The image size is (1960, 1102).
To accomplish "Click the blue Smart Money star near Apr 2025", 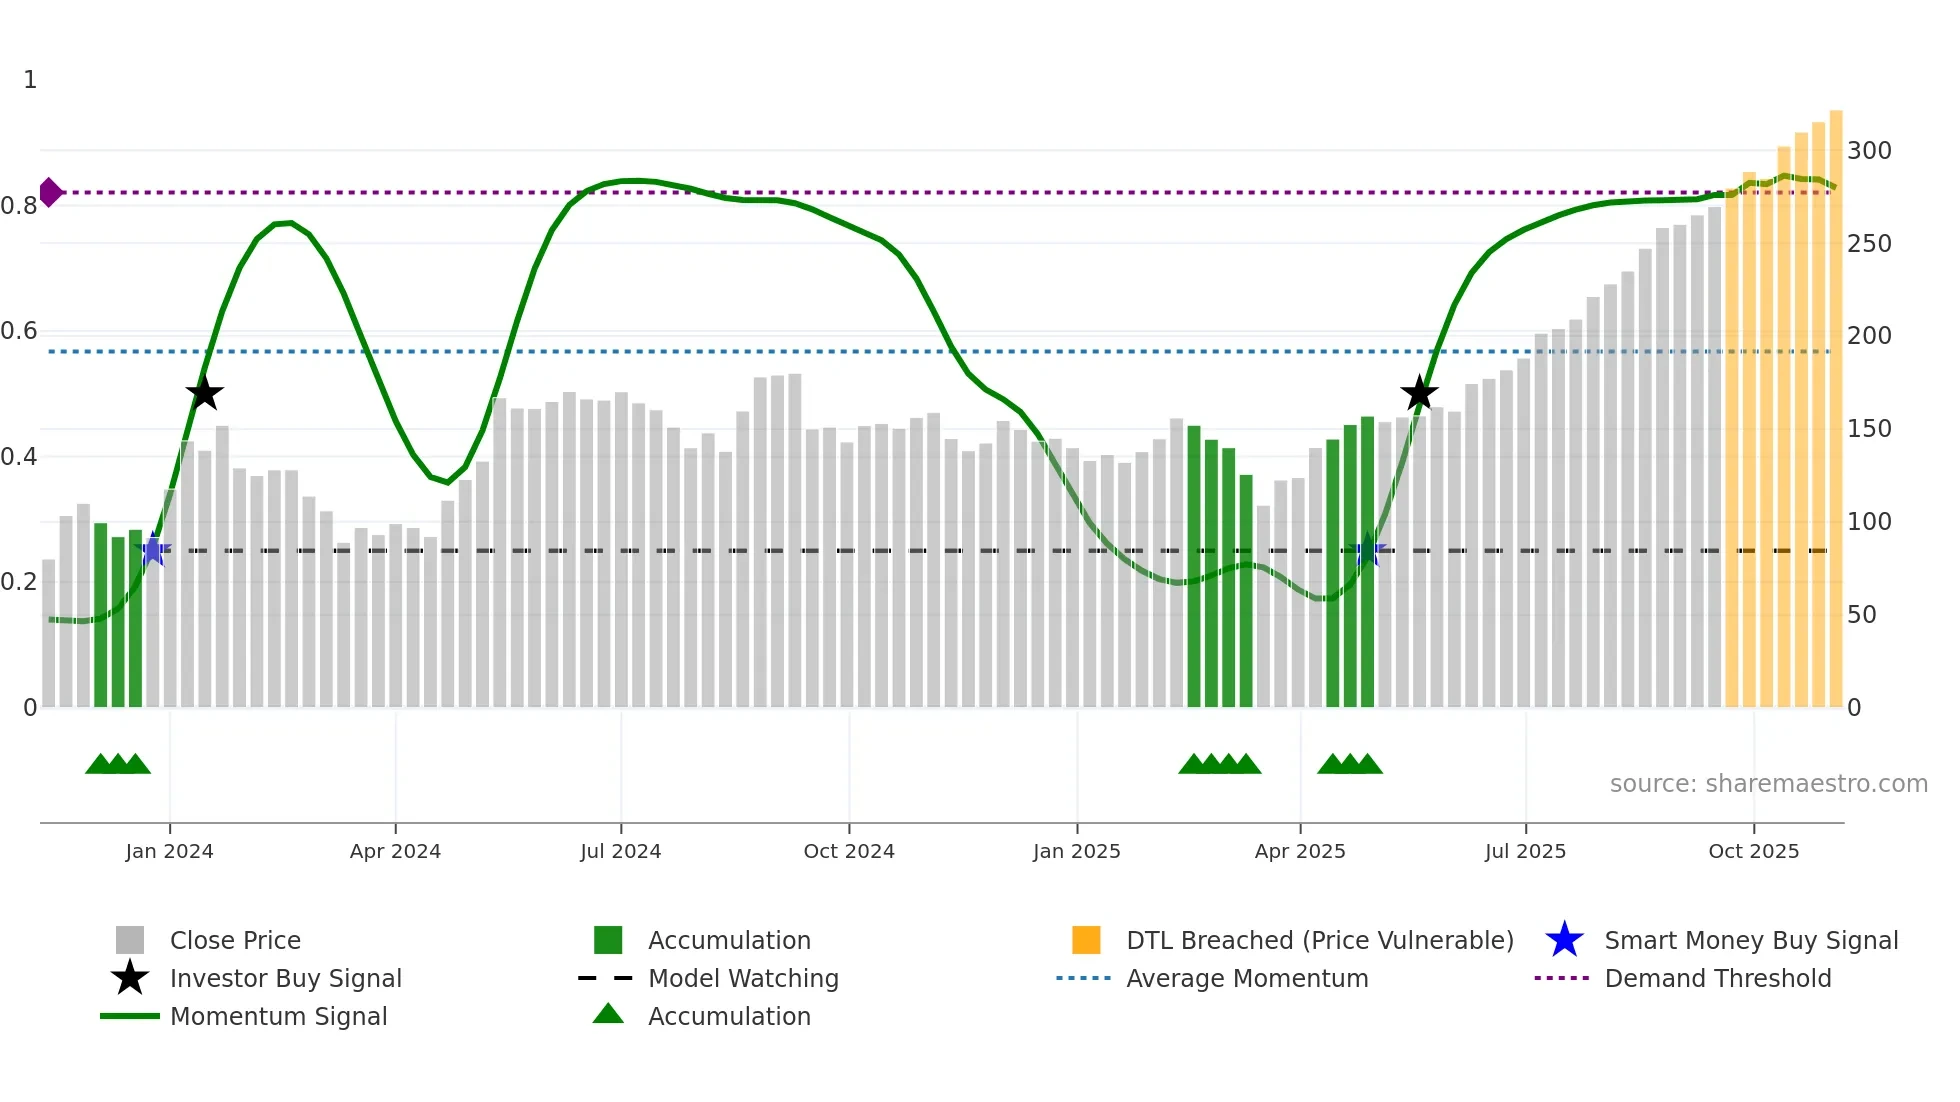I will click(x=1367, y=550).
